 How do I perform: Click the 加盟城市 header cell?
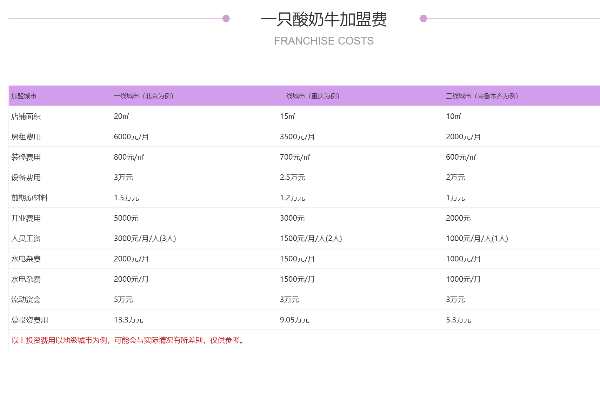click(24, 96)
